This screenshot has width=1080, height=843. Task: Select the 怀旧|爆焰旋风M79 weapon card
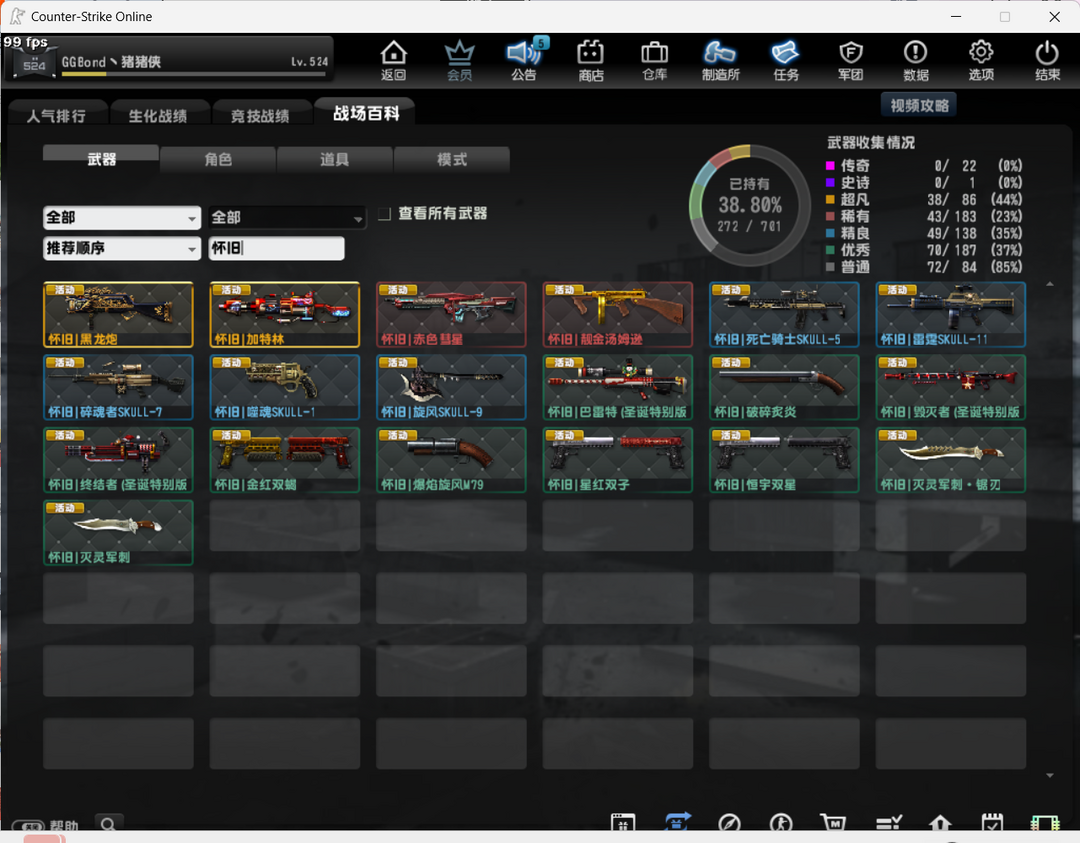[451, 460]
